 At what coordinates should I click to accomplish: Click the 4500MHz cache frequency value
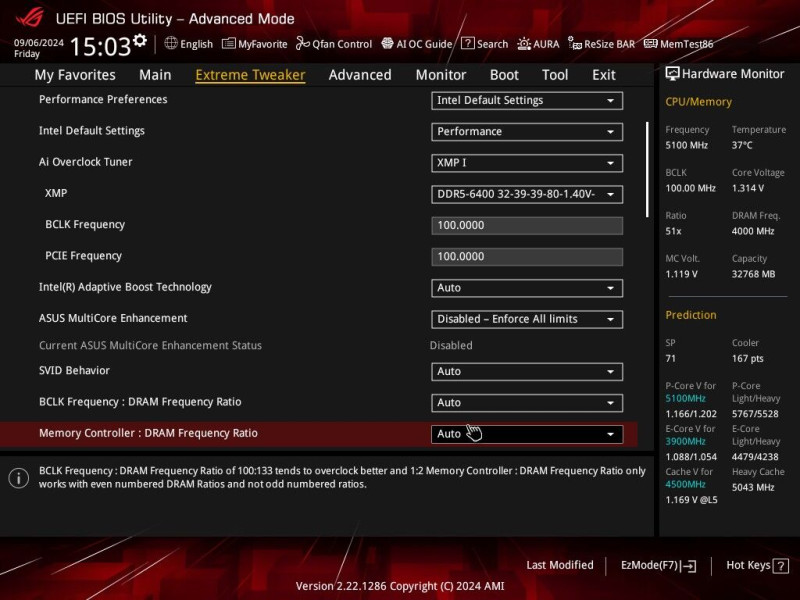(x=685, y=484)
